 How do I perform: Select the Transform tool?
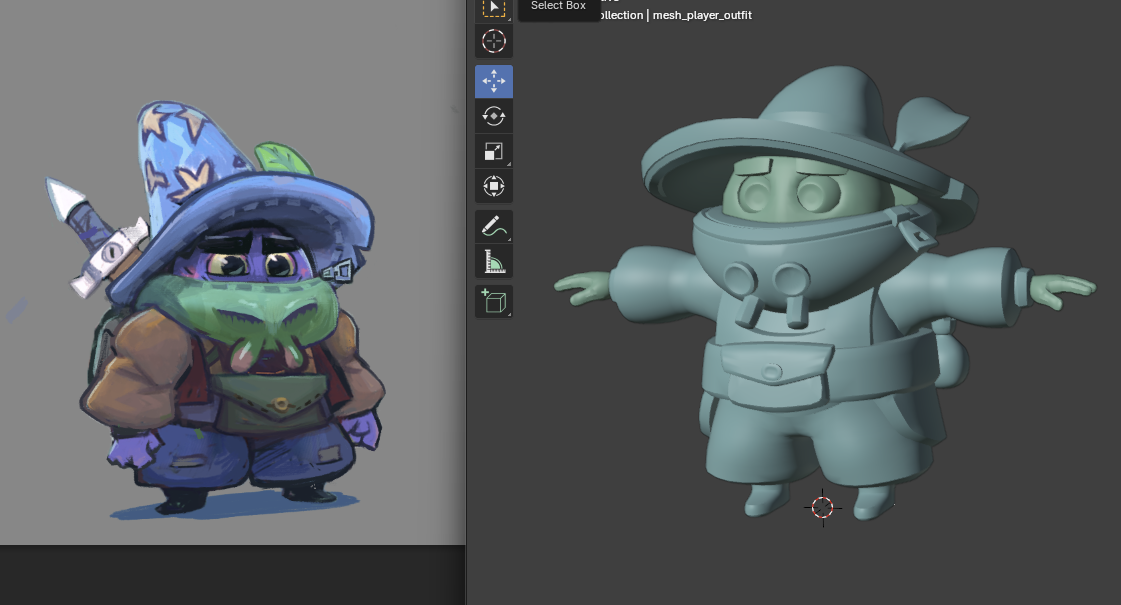click(x=493, y=186)
